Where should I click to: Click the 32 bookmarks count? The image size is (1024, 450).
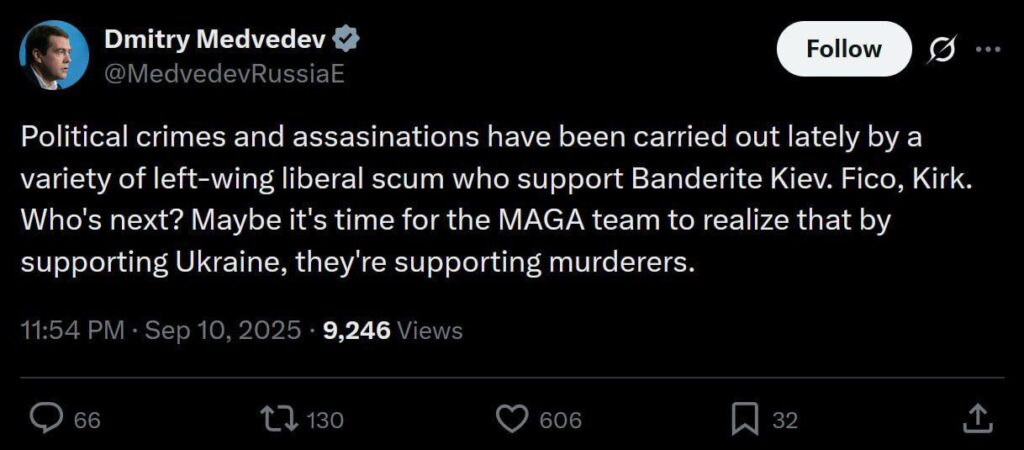[x=785, y=421]
